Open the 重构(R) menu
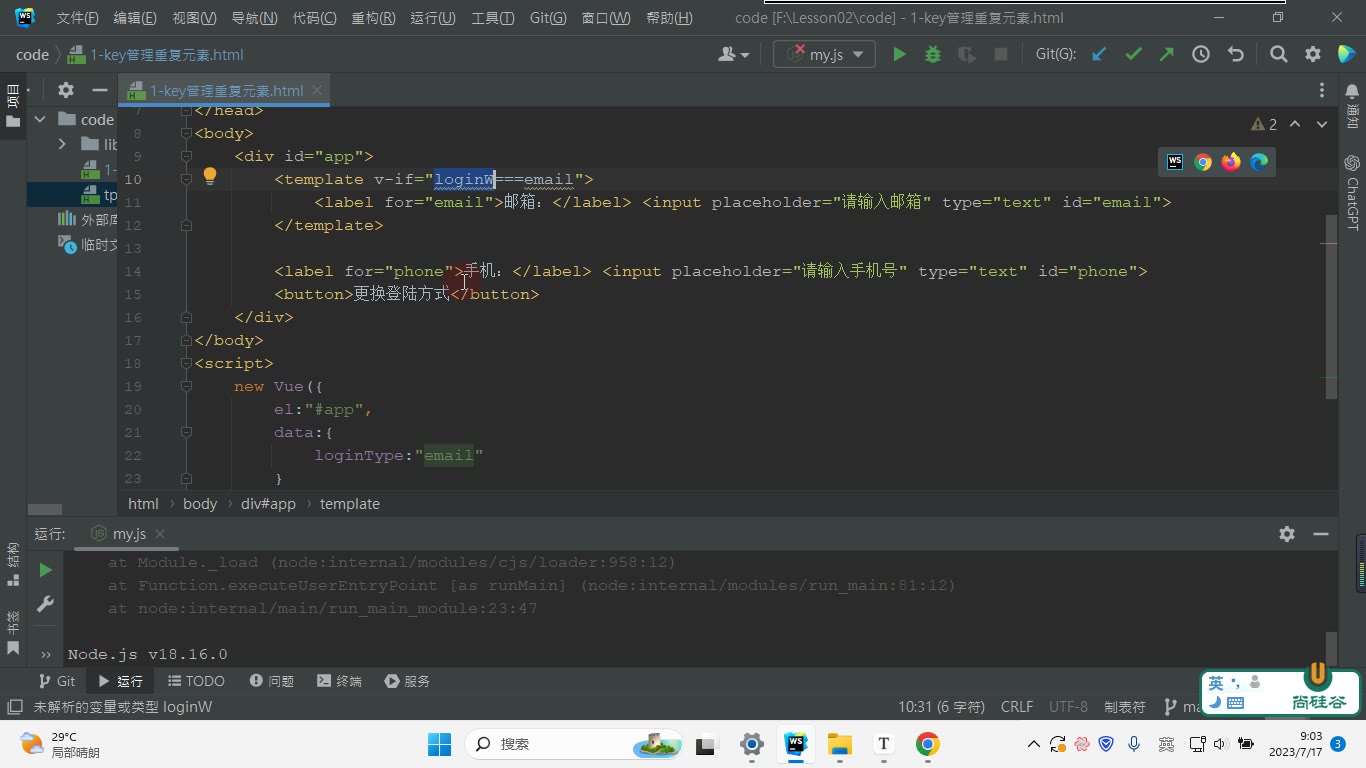 coord(373,18)
